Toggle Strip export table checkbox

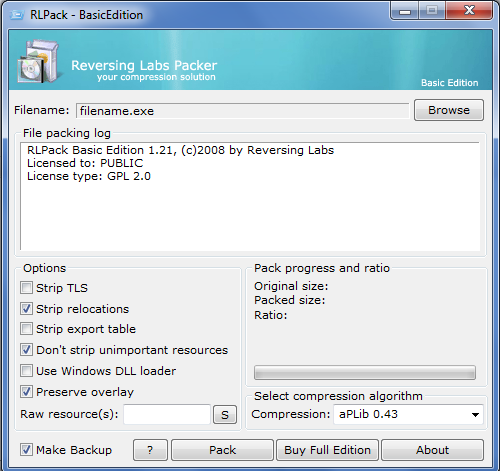click(26, 329)
